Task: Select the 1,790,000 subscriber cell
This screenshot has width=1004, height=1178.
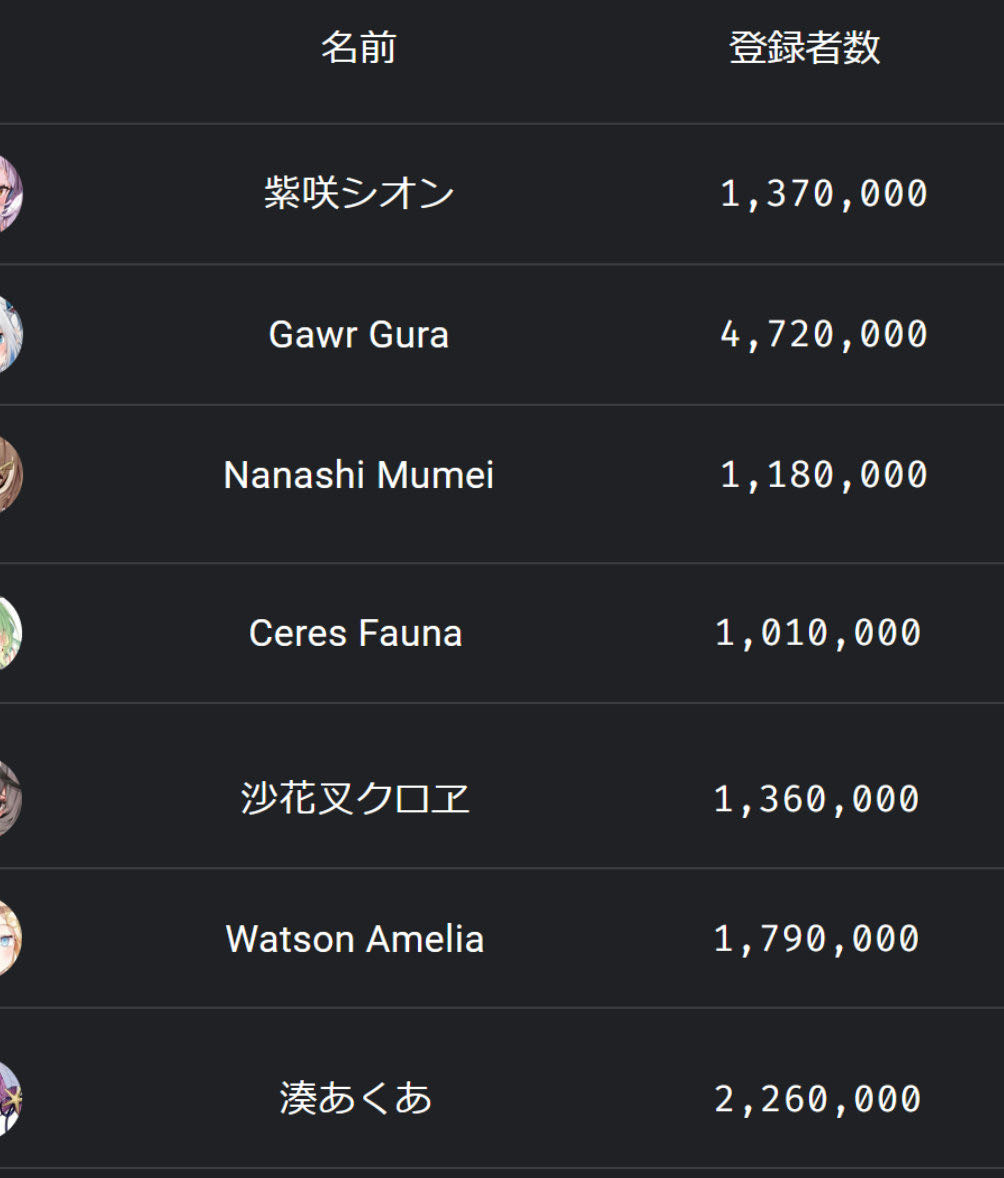Action: (x=816, y=939)
